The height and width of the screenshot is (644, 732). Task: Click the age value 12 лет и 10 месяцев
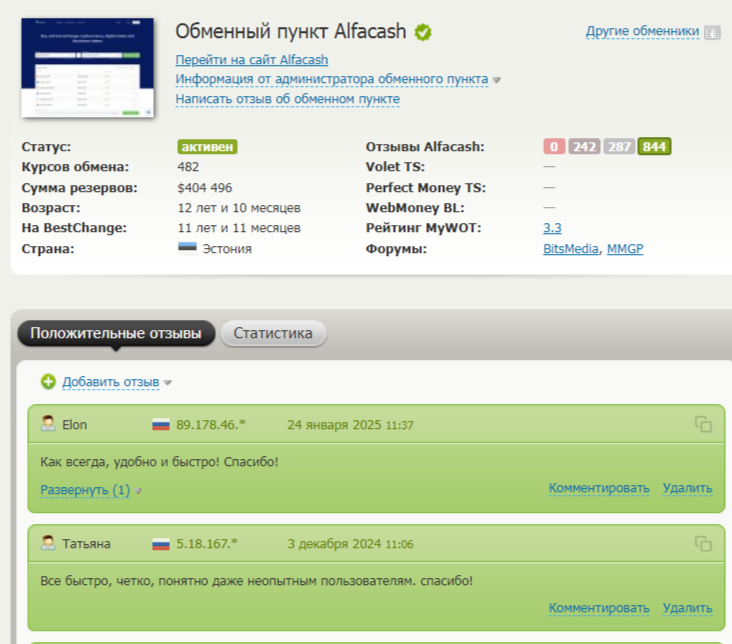(x=239, y=208)
